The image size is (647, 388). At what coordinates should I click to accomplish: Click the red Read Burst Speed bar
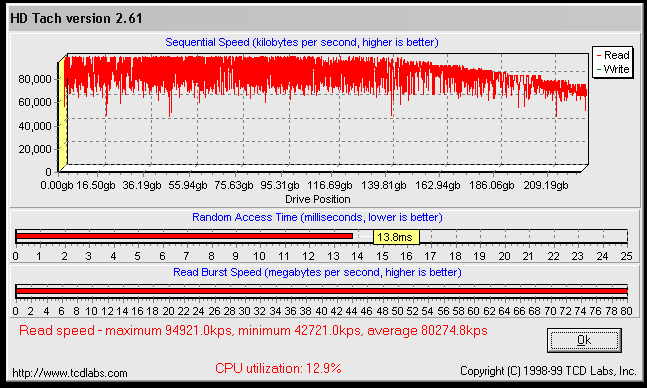pos(321,291)
